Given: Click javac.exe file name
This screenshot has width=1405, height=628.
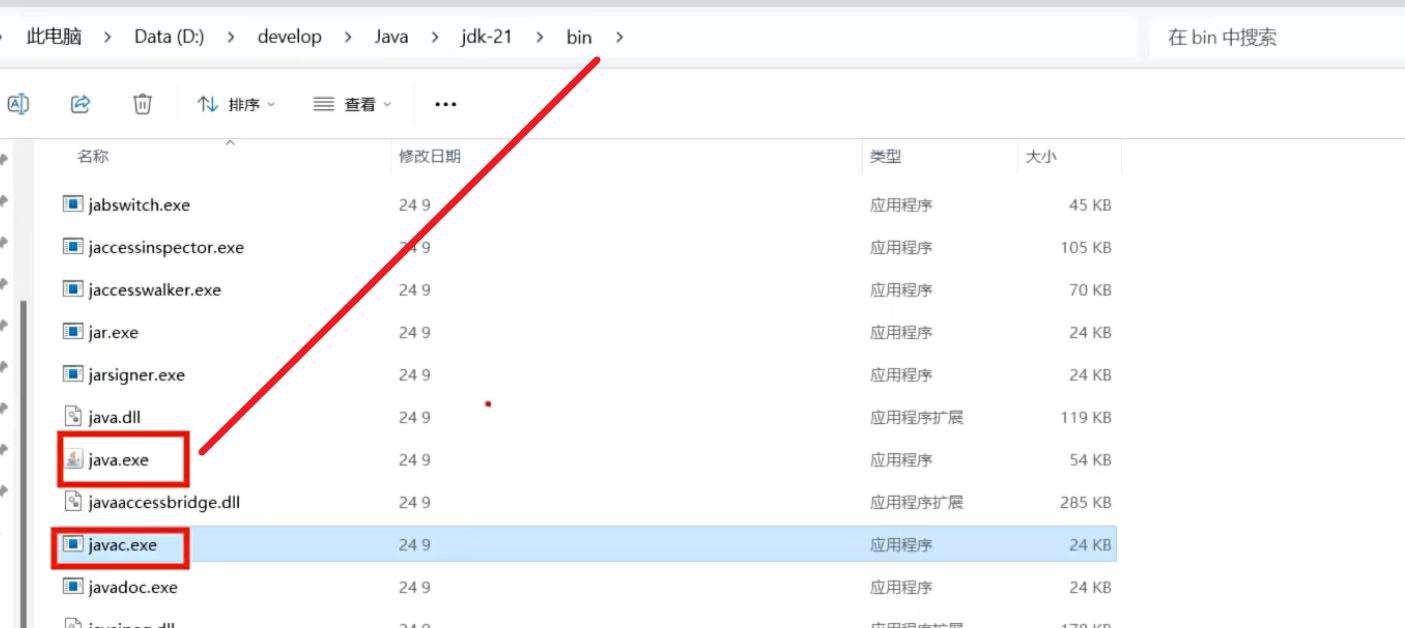Looking at the screenshot, I should tap(123, 545).
